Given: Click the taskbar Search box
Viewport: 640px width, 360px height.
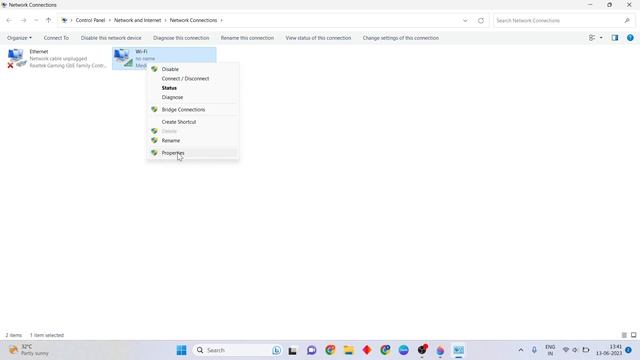Looking at the screenshot, I should pos(238,350).
